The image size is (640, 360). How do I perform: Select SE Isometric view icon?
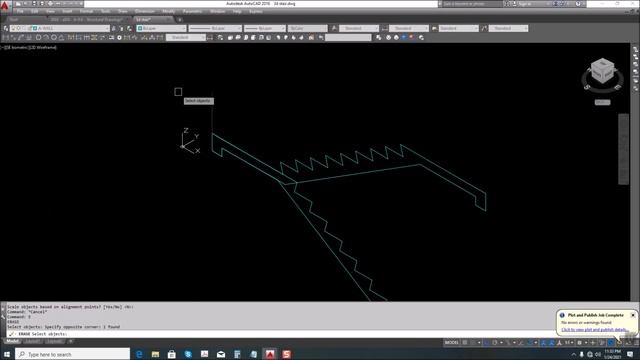(286, 38)
